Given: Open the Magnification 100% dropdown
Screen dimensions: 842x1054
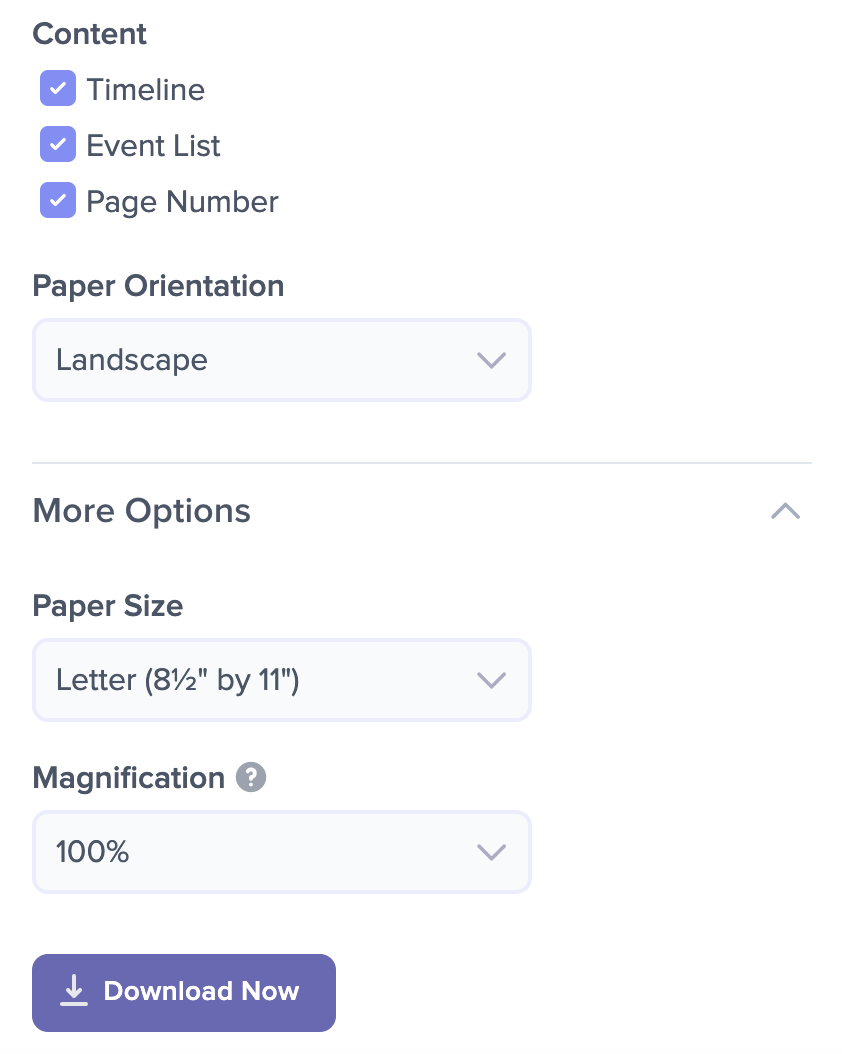Looking at the screenshot, I should pos(282,852).
